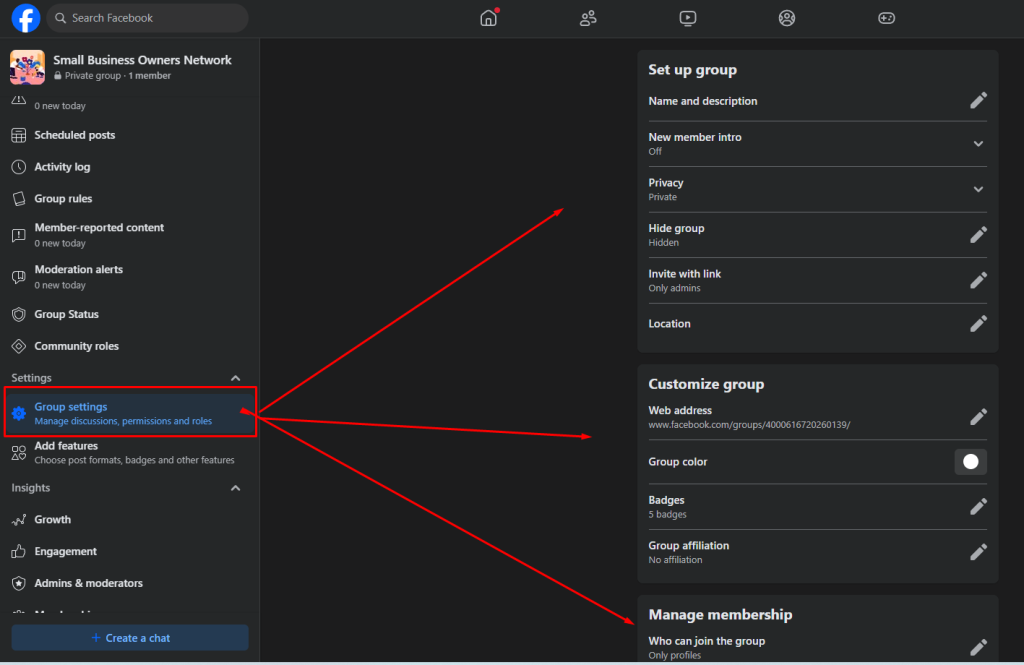Select the Scheduled posts sidebar icon
Screen dimensions: 1024x665
click(x=20, y=134)
